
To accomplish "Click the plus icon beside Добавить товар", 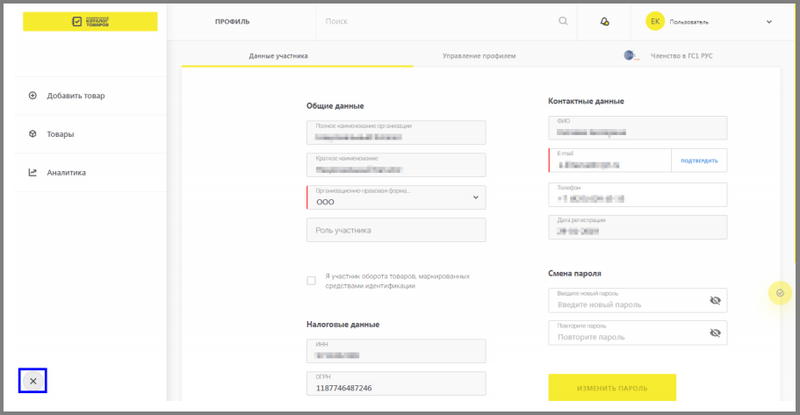I will pyautogui.click(x=33, y=96).
